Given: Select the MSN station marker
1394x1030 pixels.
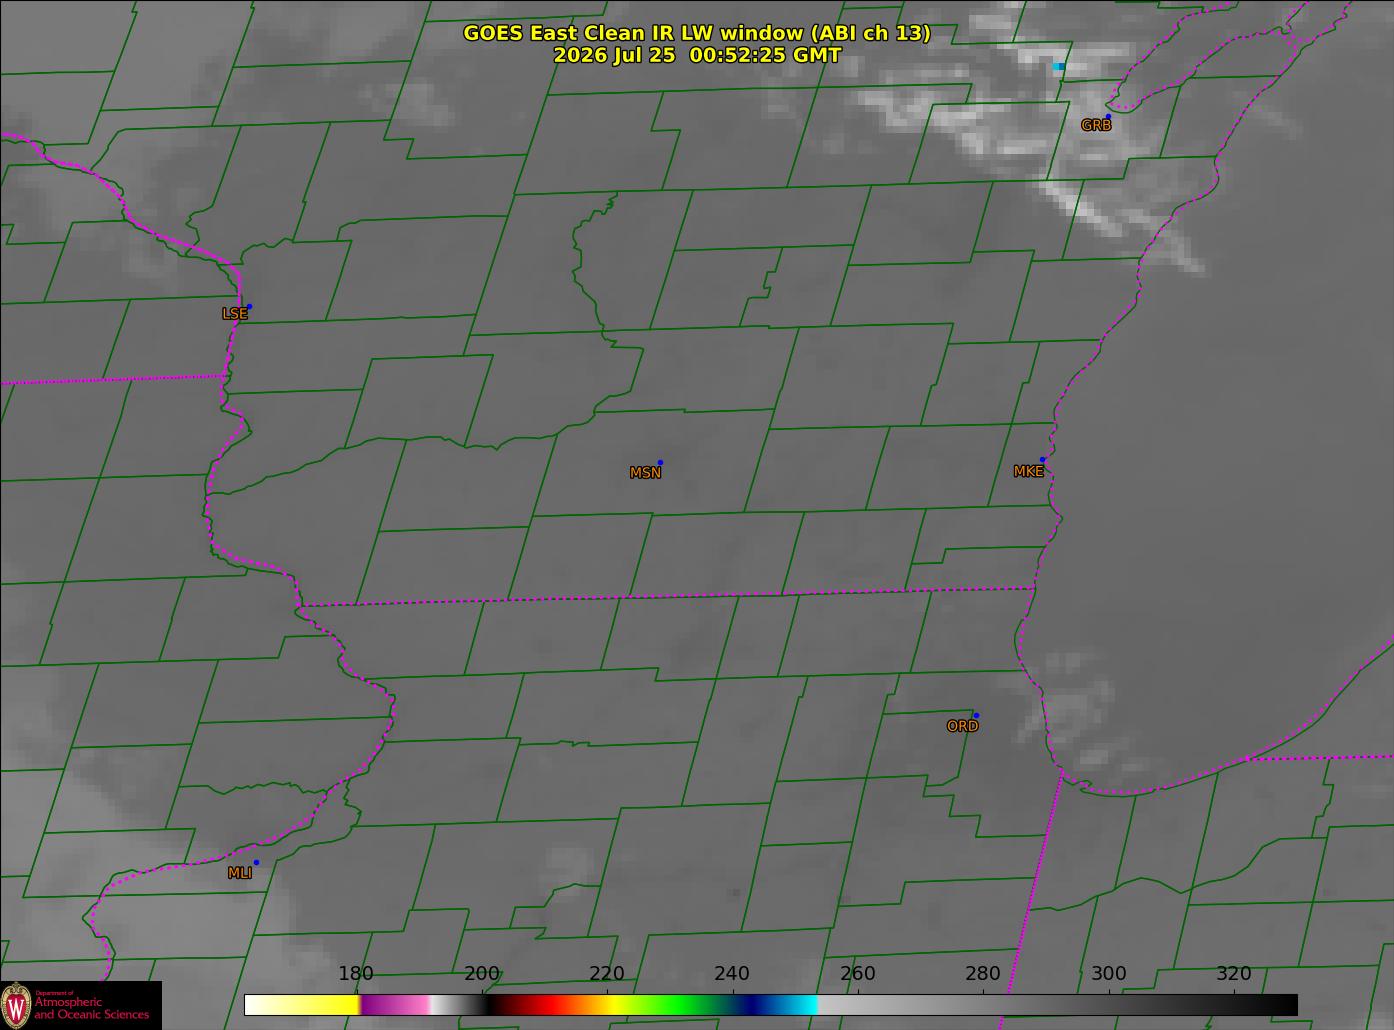Looking at the screenshot, I should click(x=660, y=463).
